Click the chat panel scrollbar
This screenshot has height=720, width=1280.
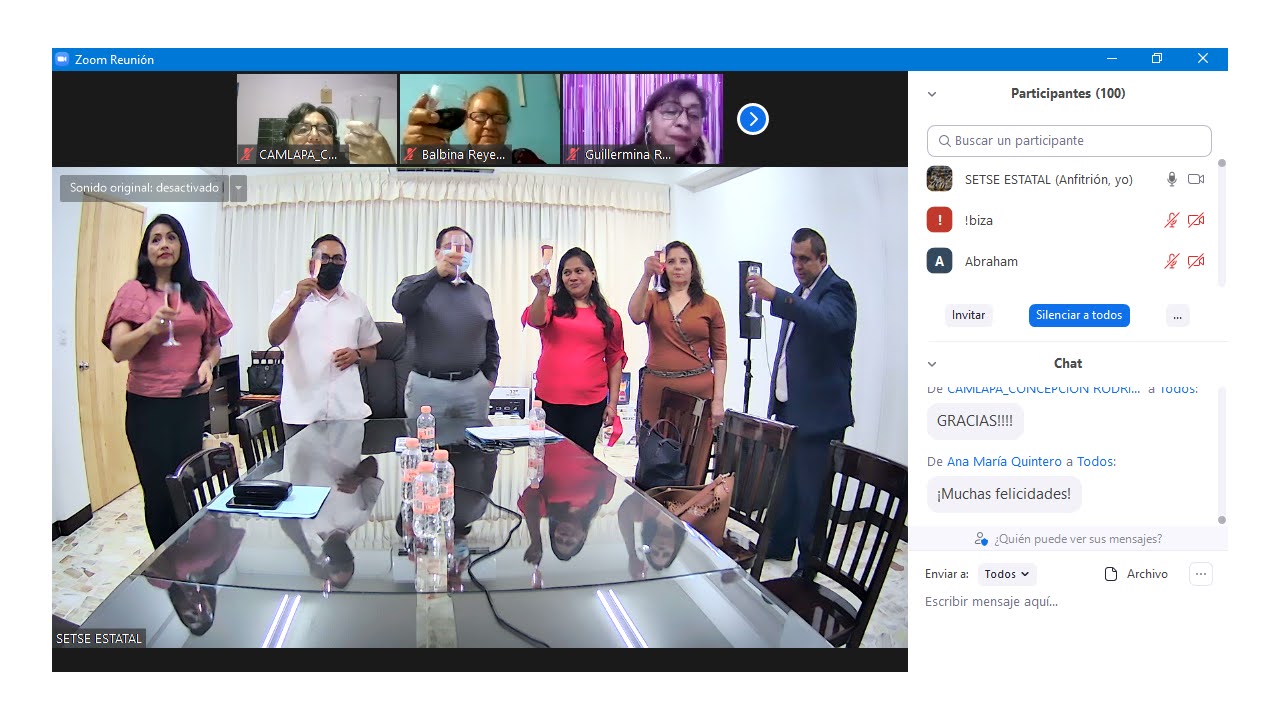[x=1221, y=455]
